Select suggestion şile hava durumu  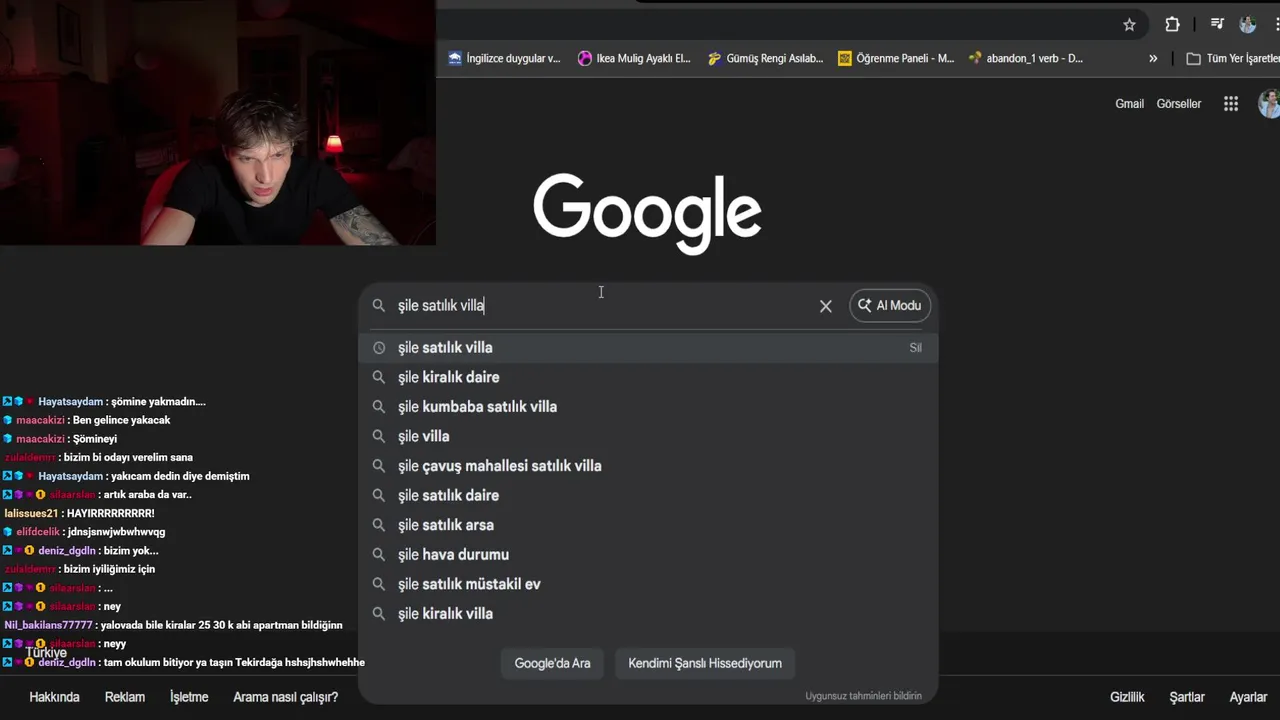[648, 554]
